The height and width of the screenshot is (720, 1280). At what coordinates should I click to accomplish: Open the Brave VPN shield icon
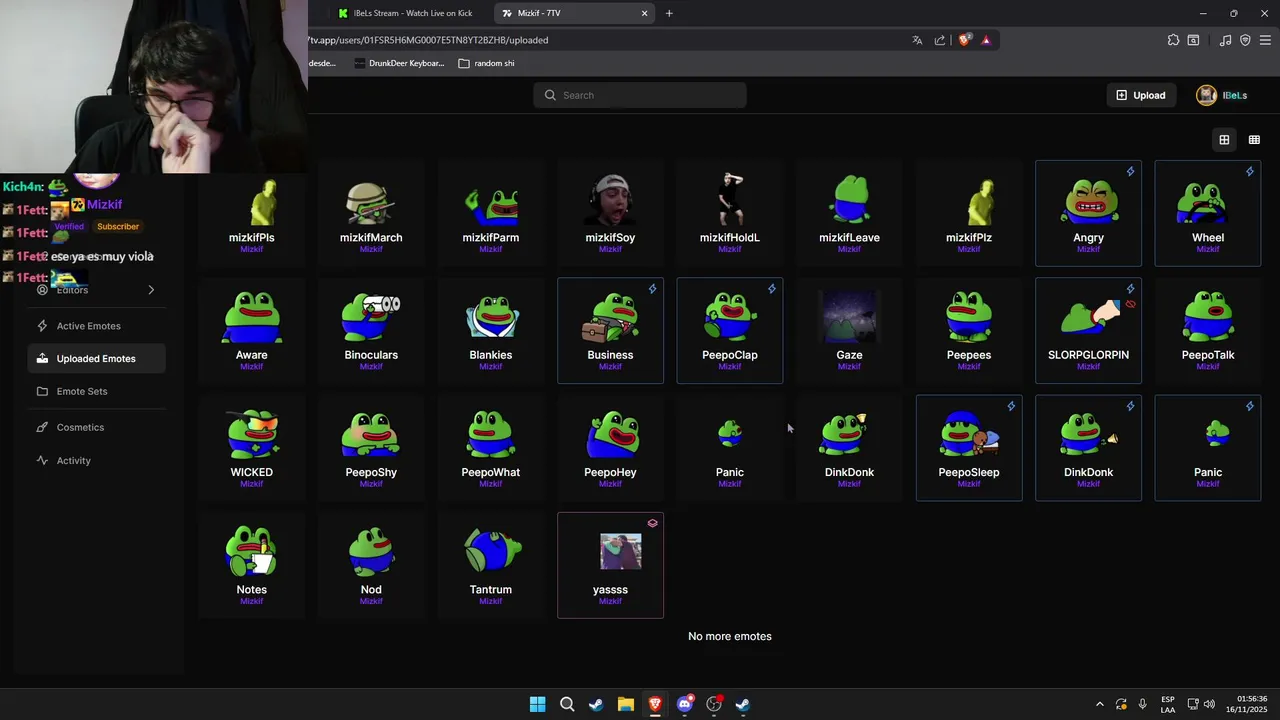[1245, 40]
